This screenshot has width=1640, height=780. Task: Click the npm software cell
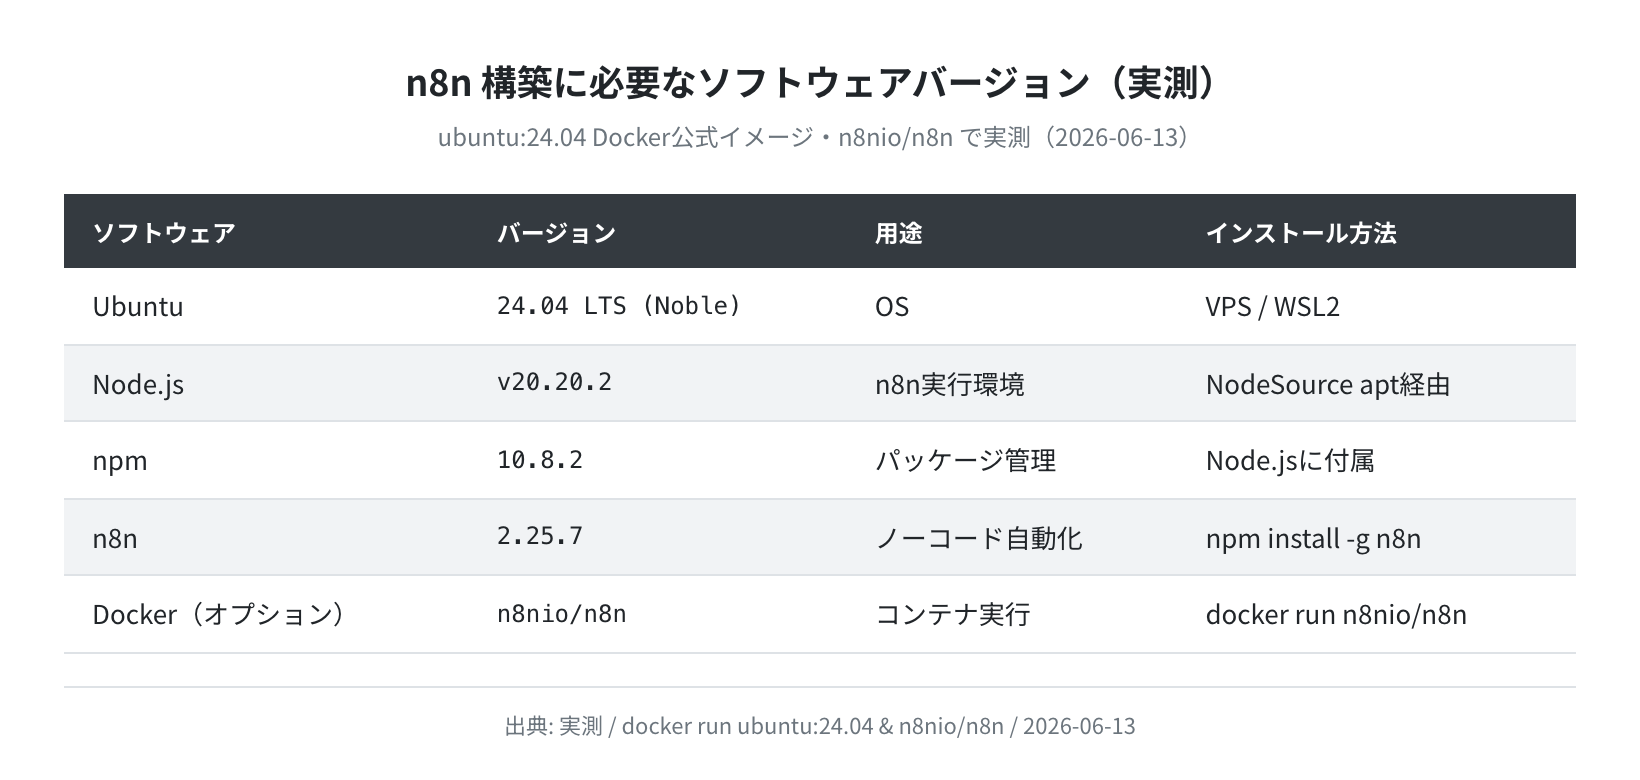(120, 461)
